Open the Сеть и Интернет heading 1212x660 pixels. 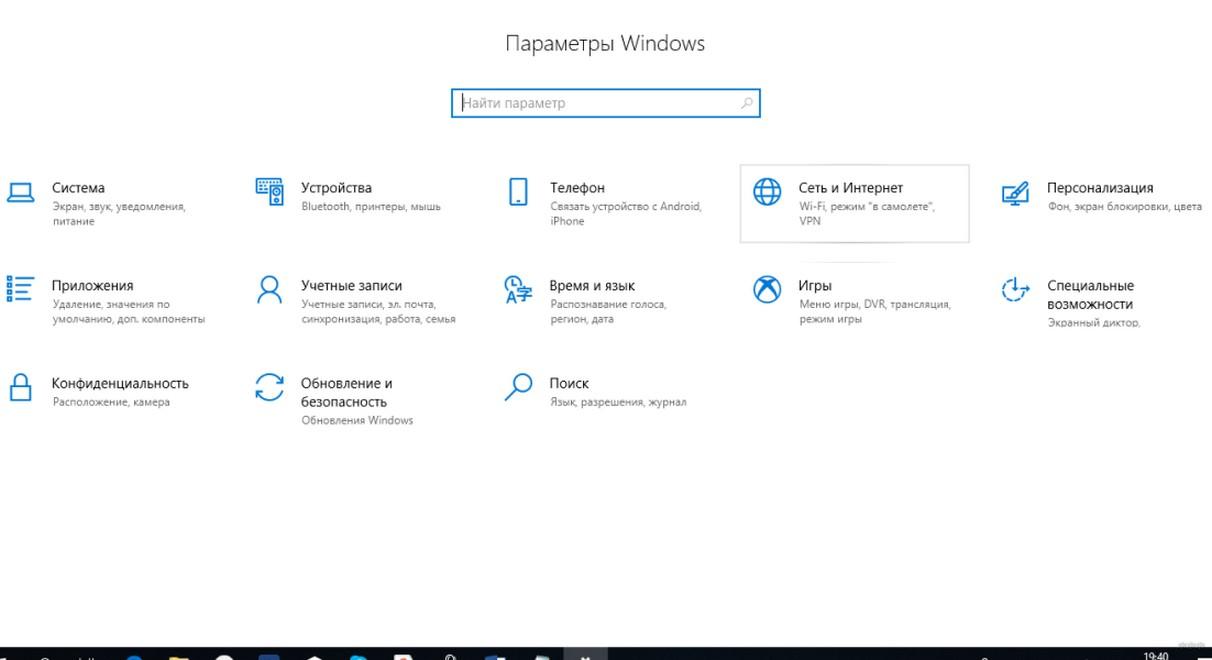[850, 188]
